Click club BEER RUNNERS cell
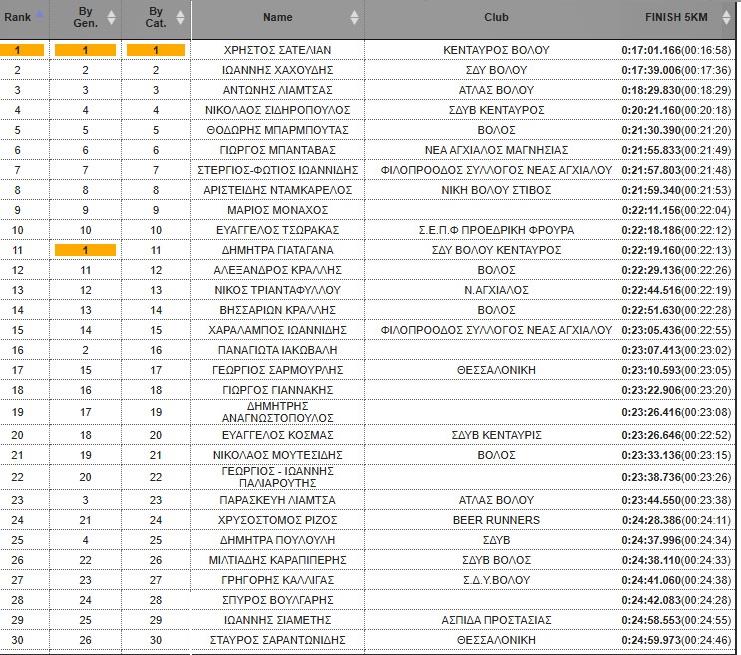 [x=496, y=520]
